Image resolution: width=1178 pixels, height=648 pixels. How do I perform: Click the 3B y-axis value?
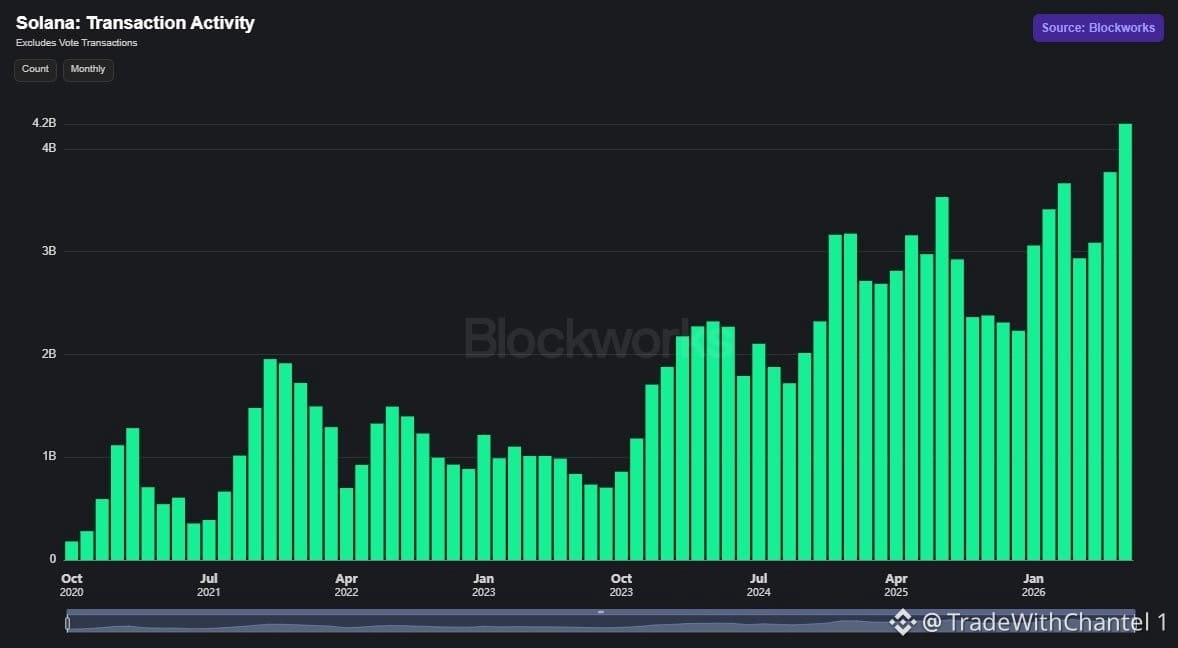coord(49,251)
